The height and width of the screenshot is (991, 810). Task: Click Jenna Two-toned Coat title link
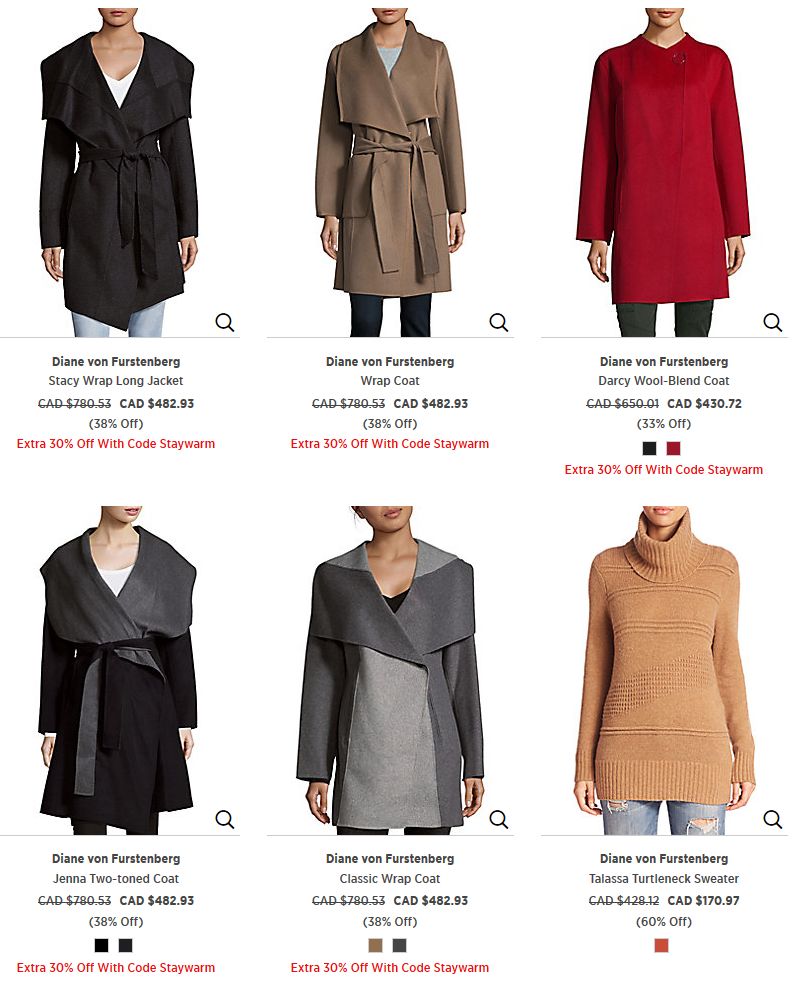click(x=116, y=879)
